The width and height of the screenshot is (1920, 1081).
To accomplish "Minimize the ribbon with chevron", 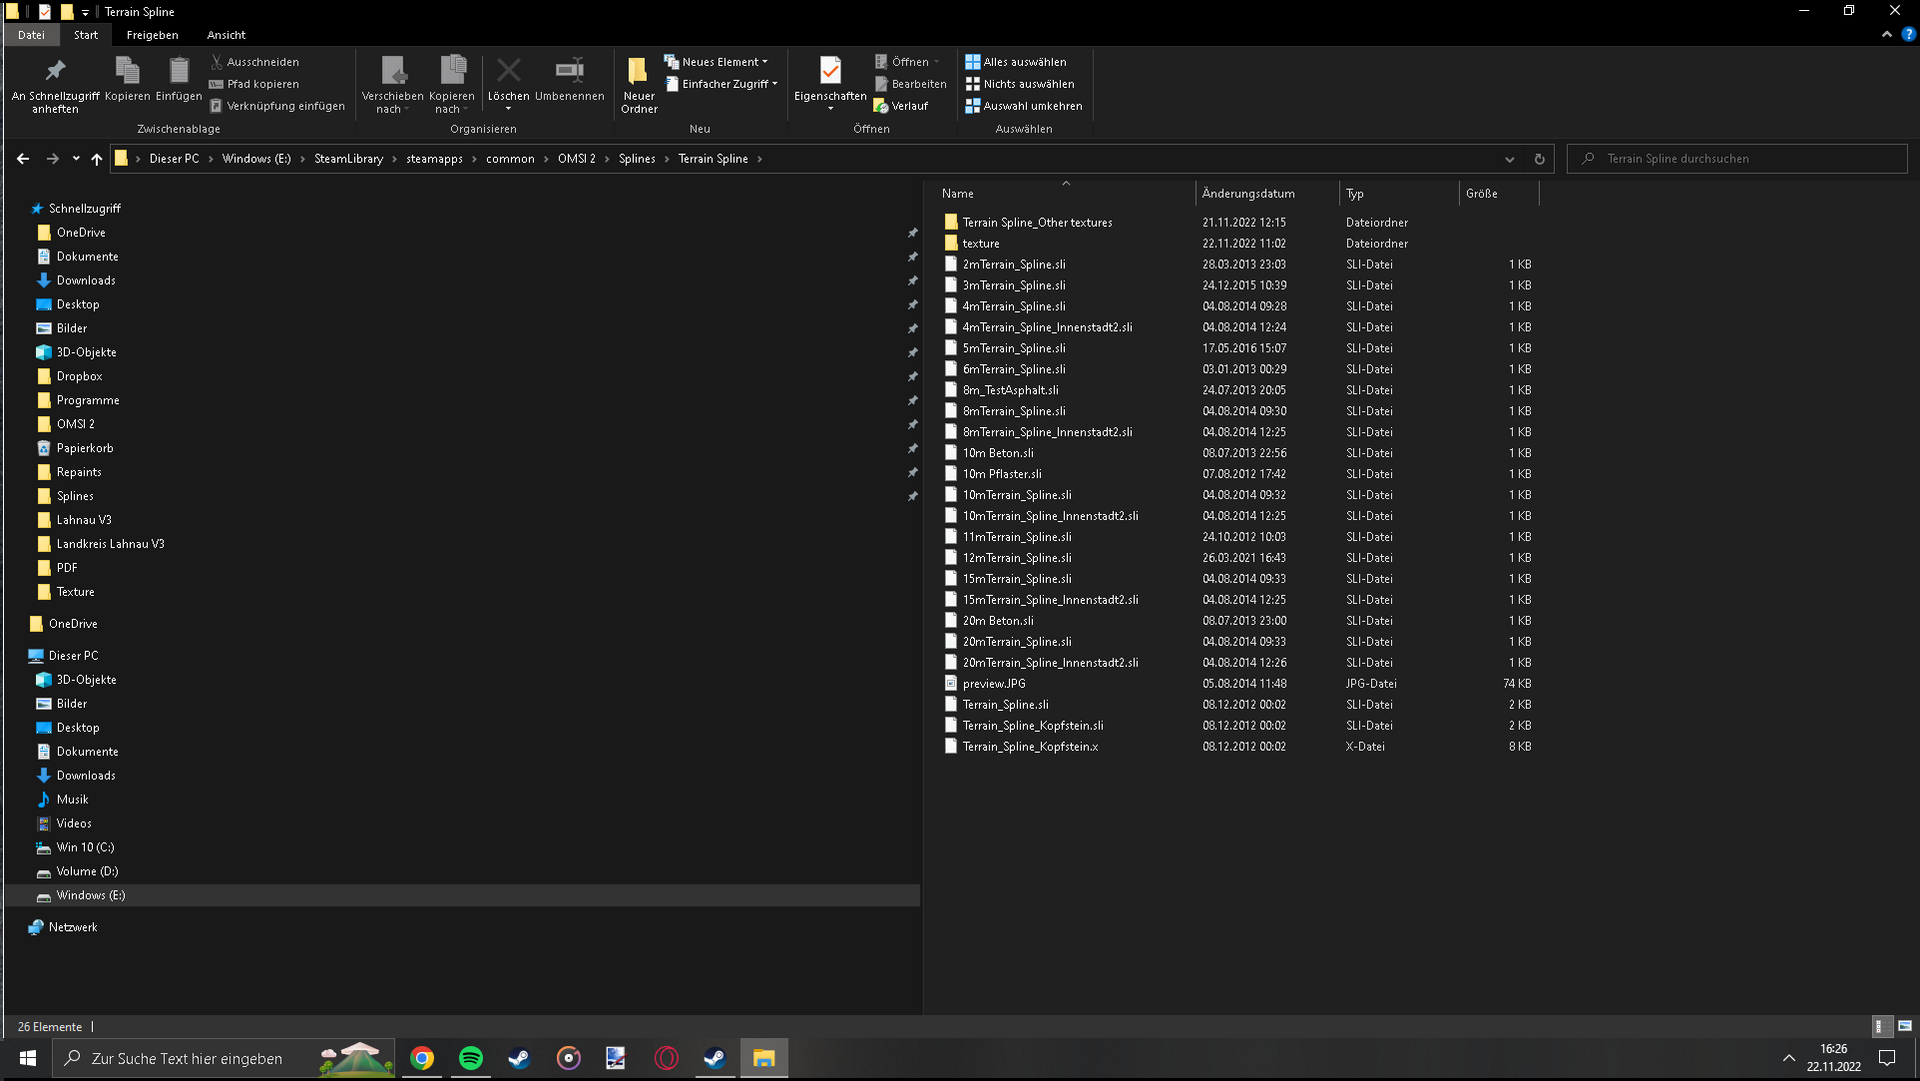I will (1886, 34).
